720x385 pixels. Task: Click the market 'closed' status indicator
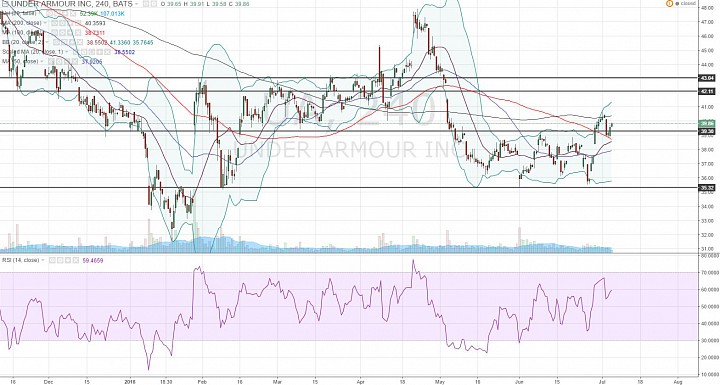[685, 4]
